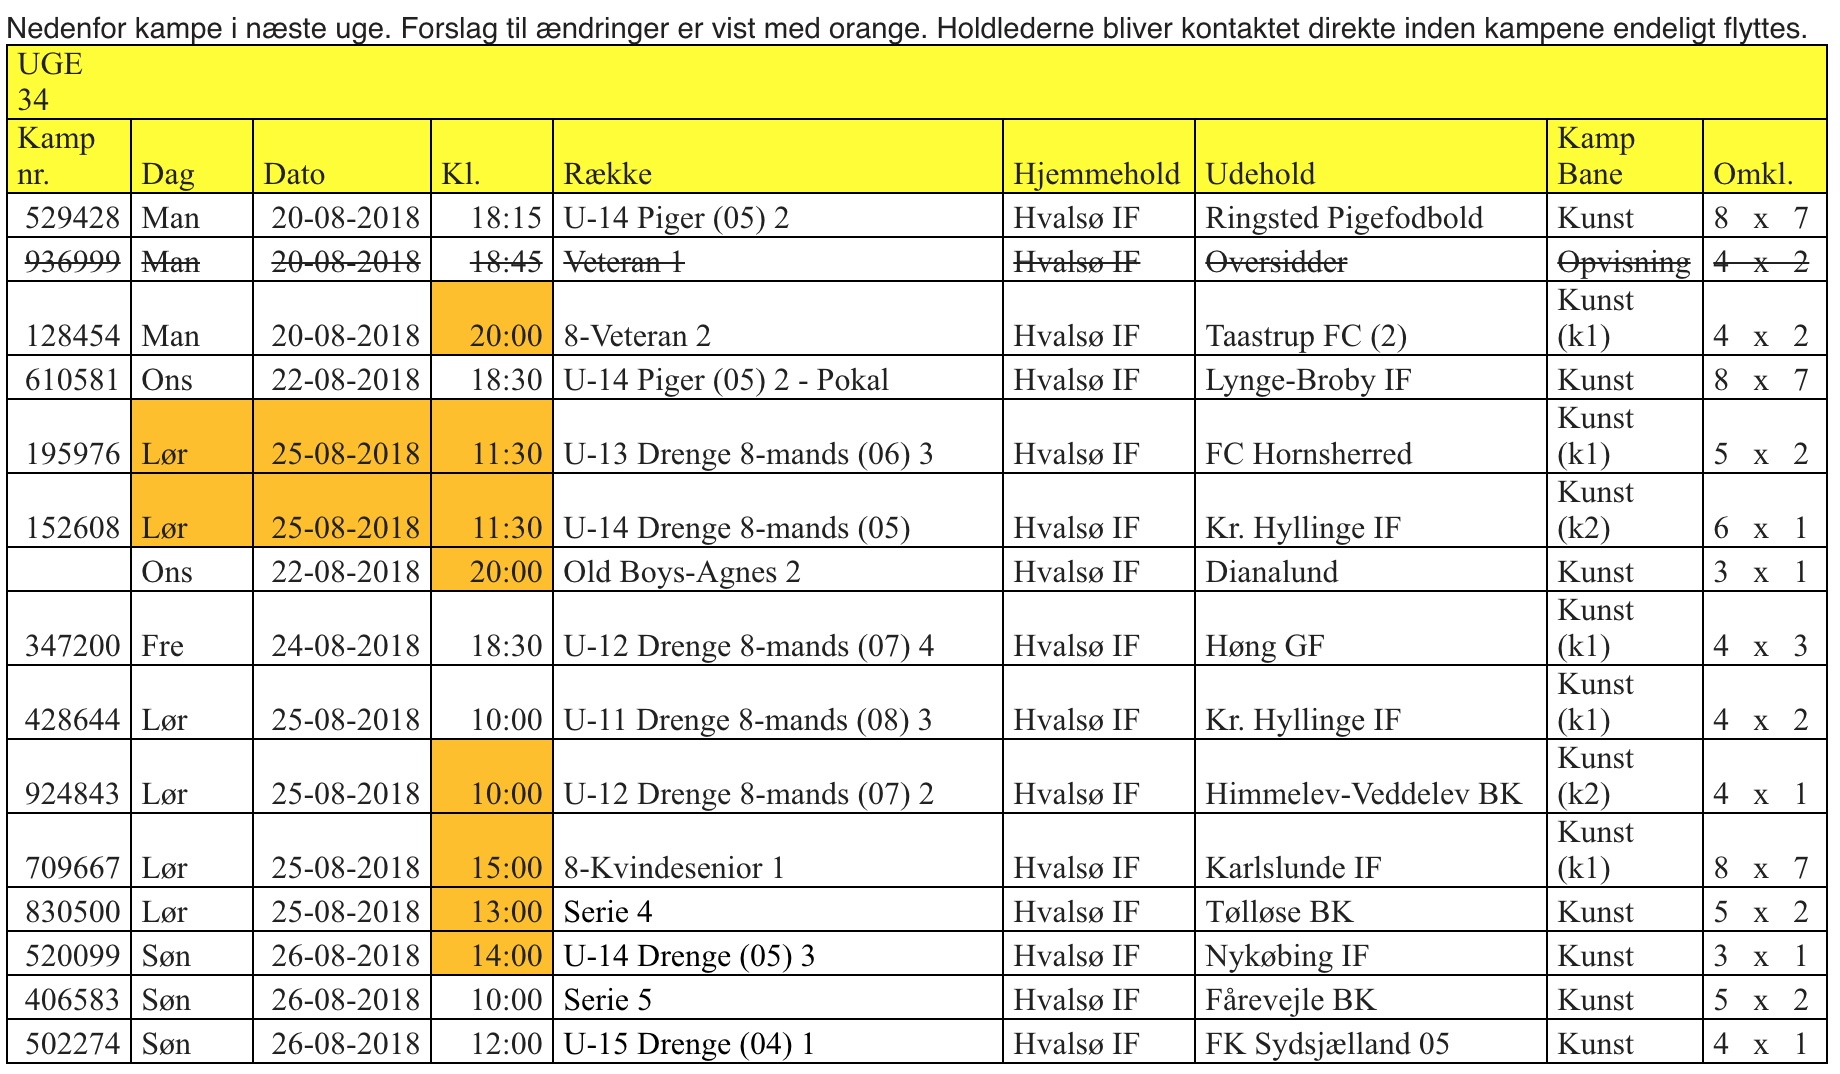Viewport: 1840px width, 1074px height.
Task: Click opponent 'Tølløse BK'
Action: (1371, 910)
